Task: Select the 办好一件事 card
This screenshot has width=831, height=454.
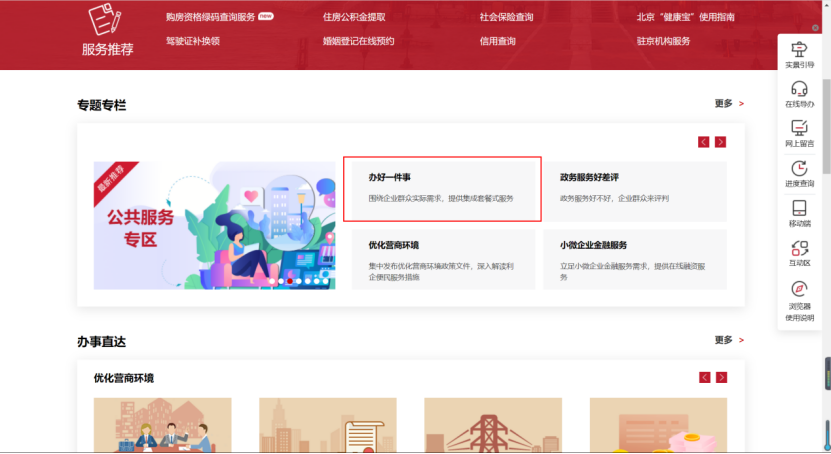Action: tap(442, 188)
